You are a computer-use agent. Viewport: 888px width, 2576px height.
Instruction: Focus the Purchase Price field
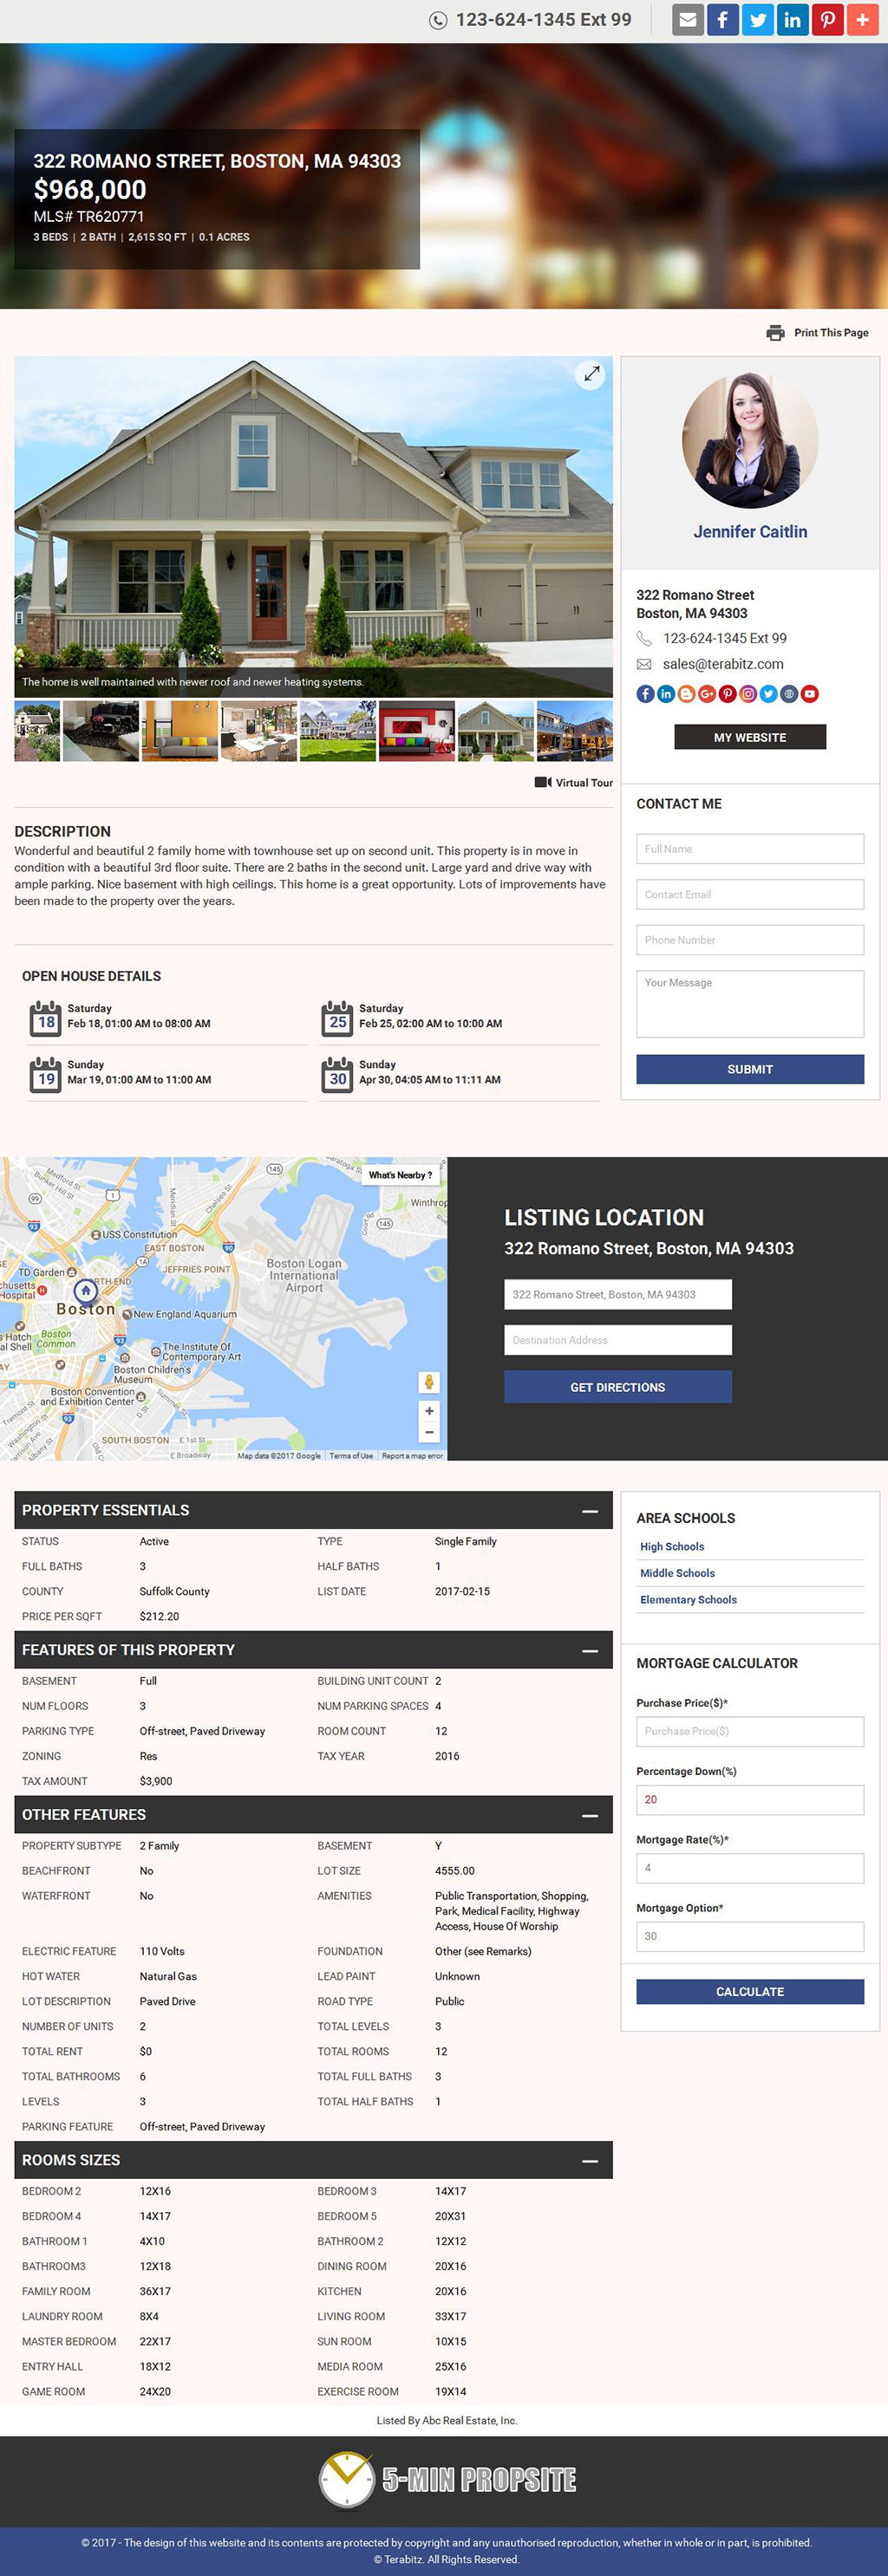click(x=750, y=1732)
